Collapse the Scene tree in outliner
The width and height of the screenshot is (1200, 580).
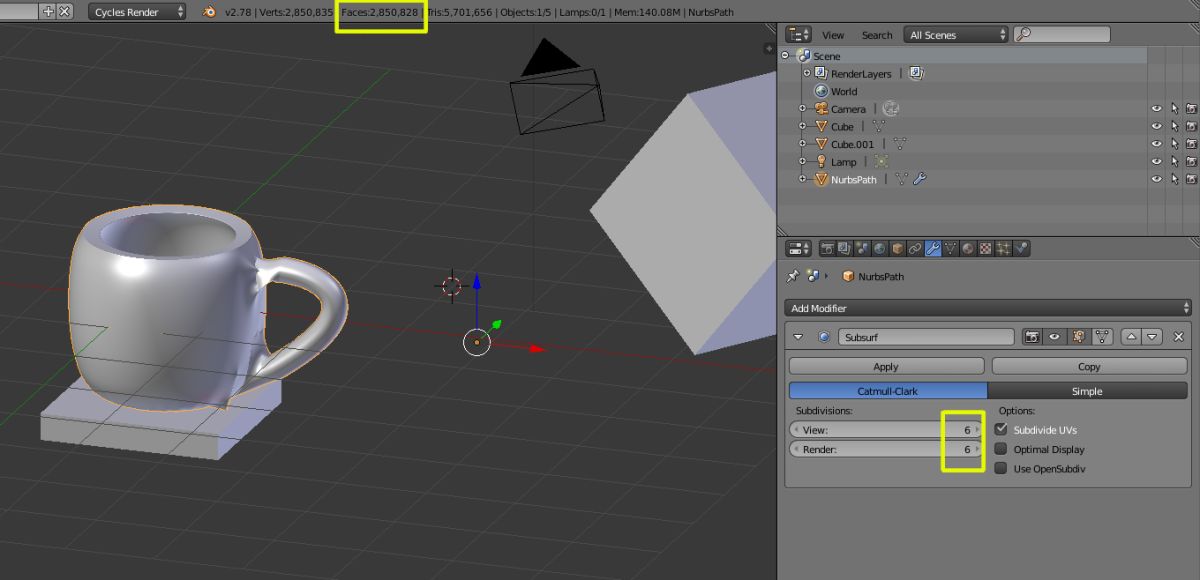(786, 56)
